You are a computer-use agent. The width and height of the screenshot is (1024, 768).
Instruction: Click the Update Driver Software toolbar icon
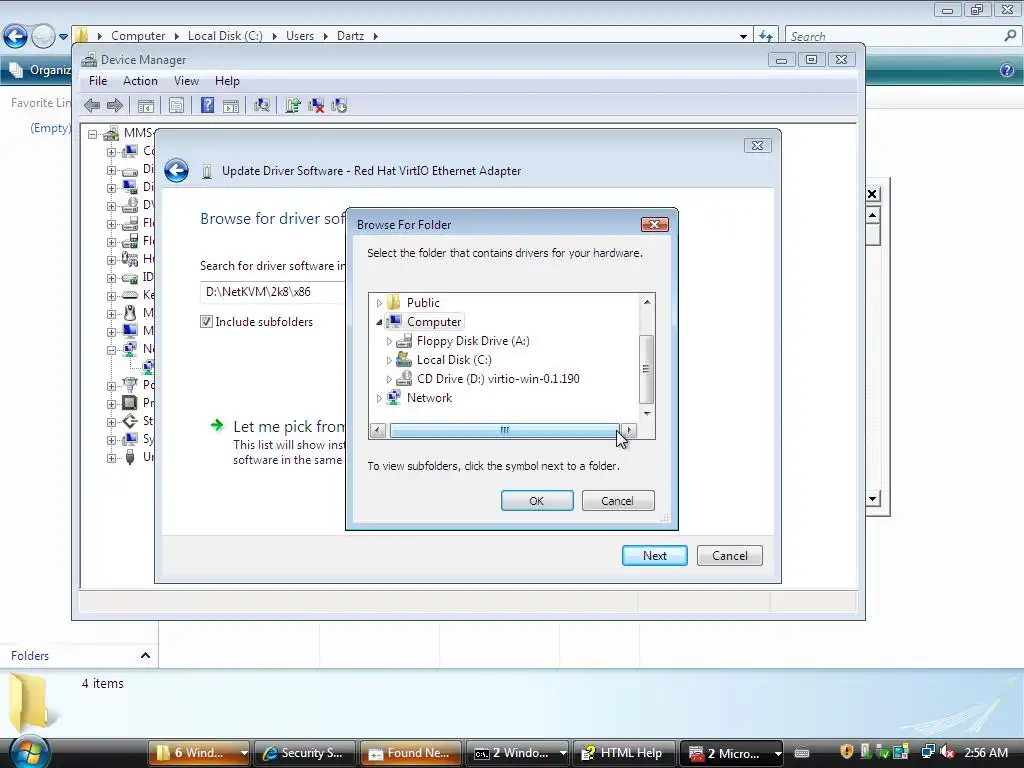click(293, 105)
